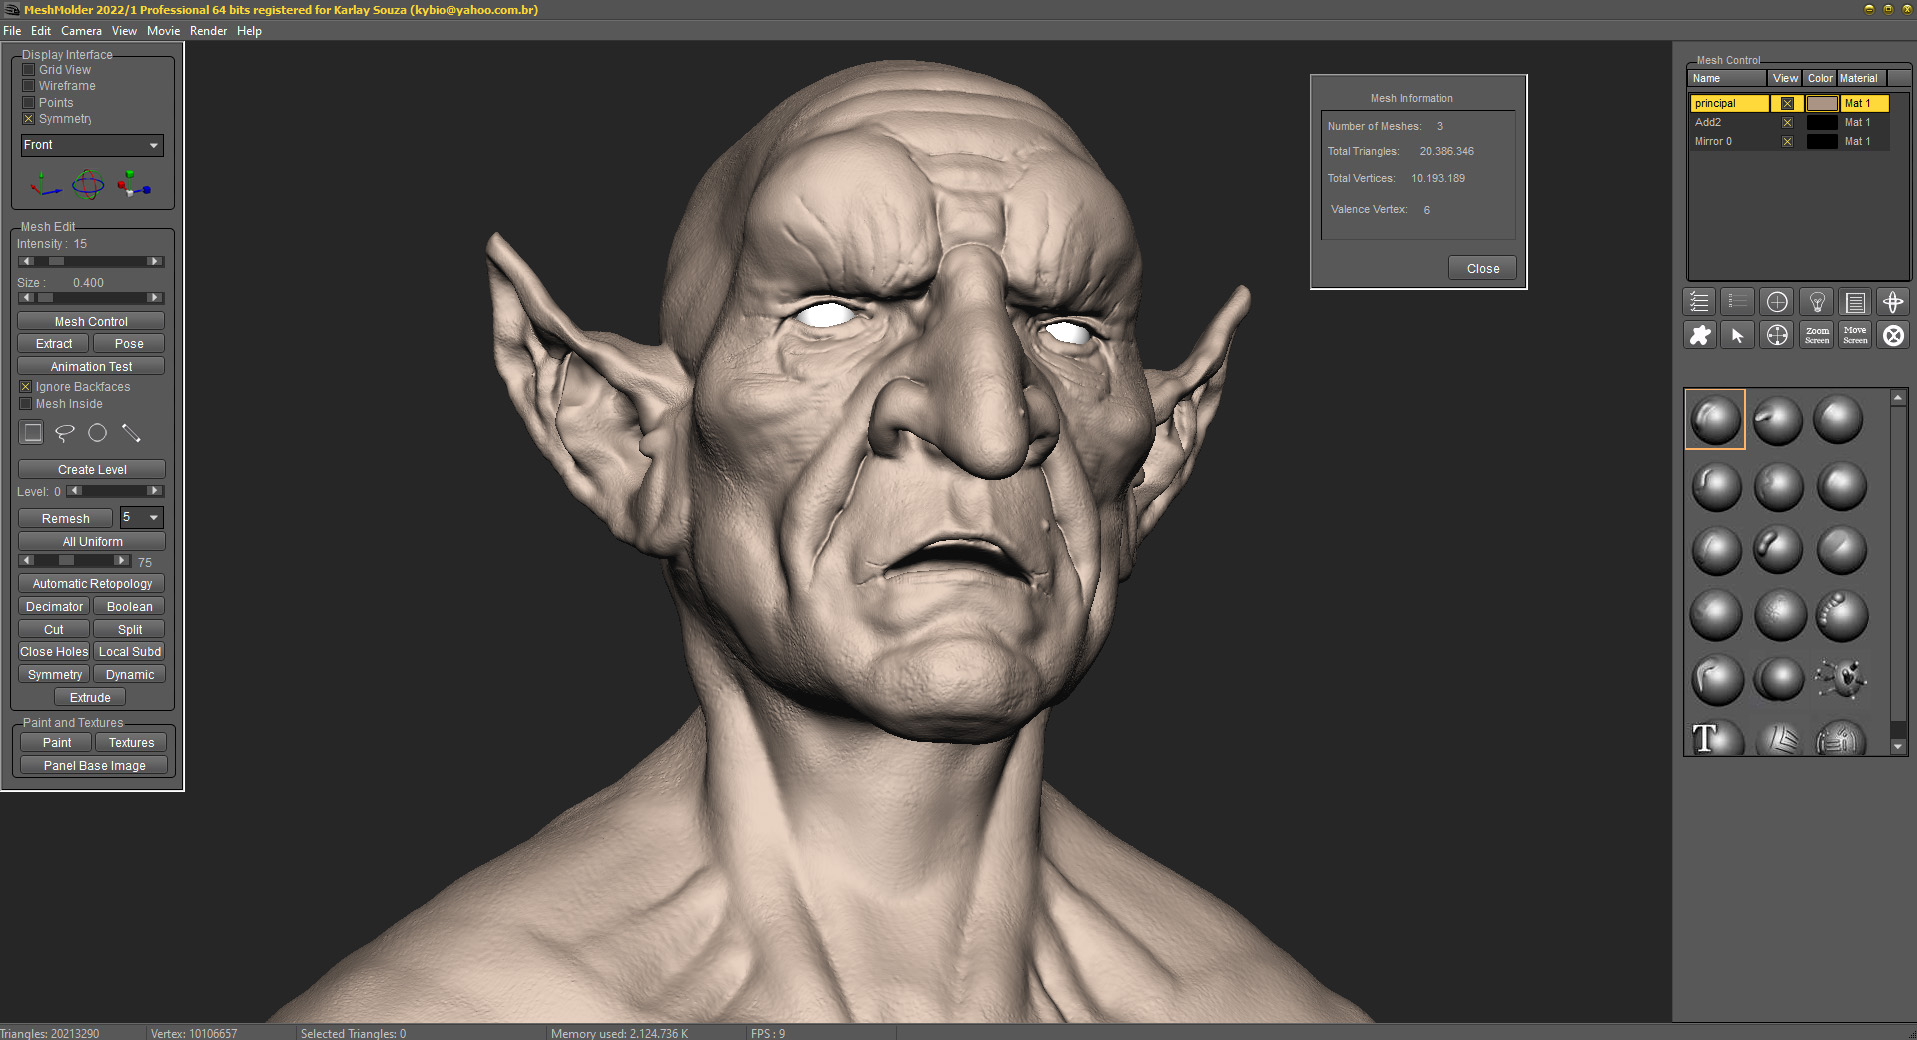Close the Mesh Information dialog
This screenshot has height=1040, width=1917.
[x=1482, y=268]
